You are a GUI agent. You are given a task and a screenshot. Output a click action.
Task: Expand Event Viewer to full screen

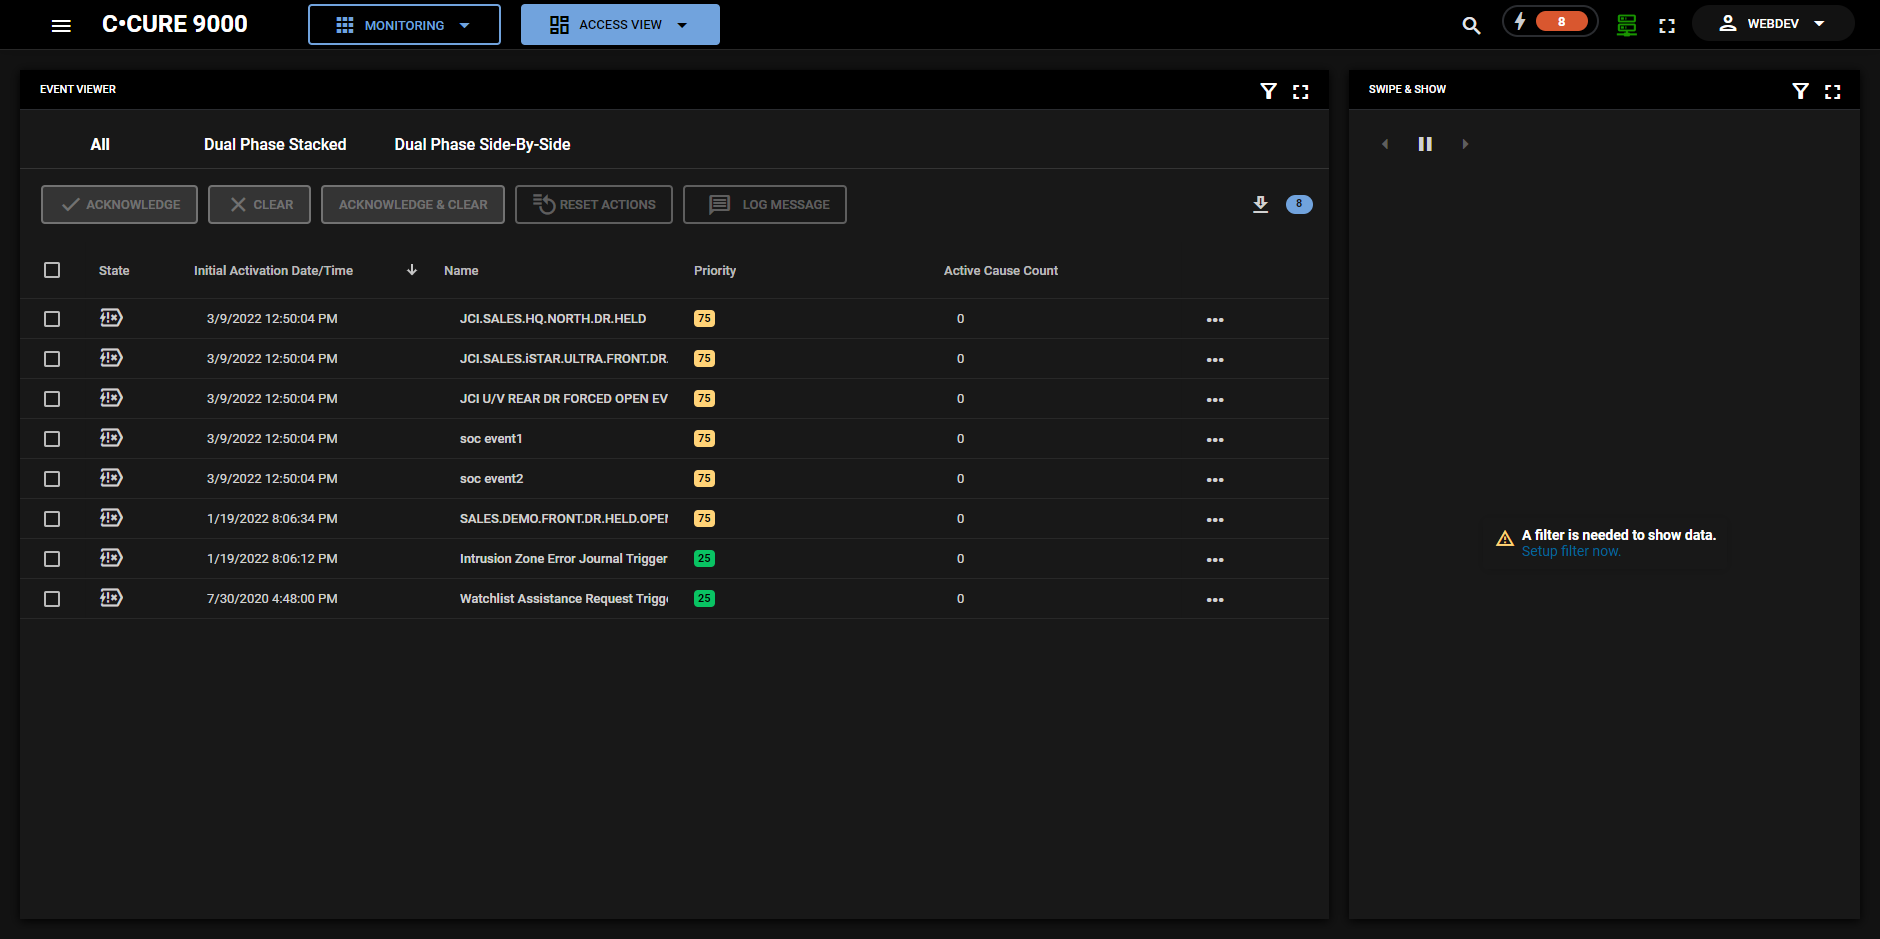(1301, 91)
